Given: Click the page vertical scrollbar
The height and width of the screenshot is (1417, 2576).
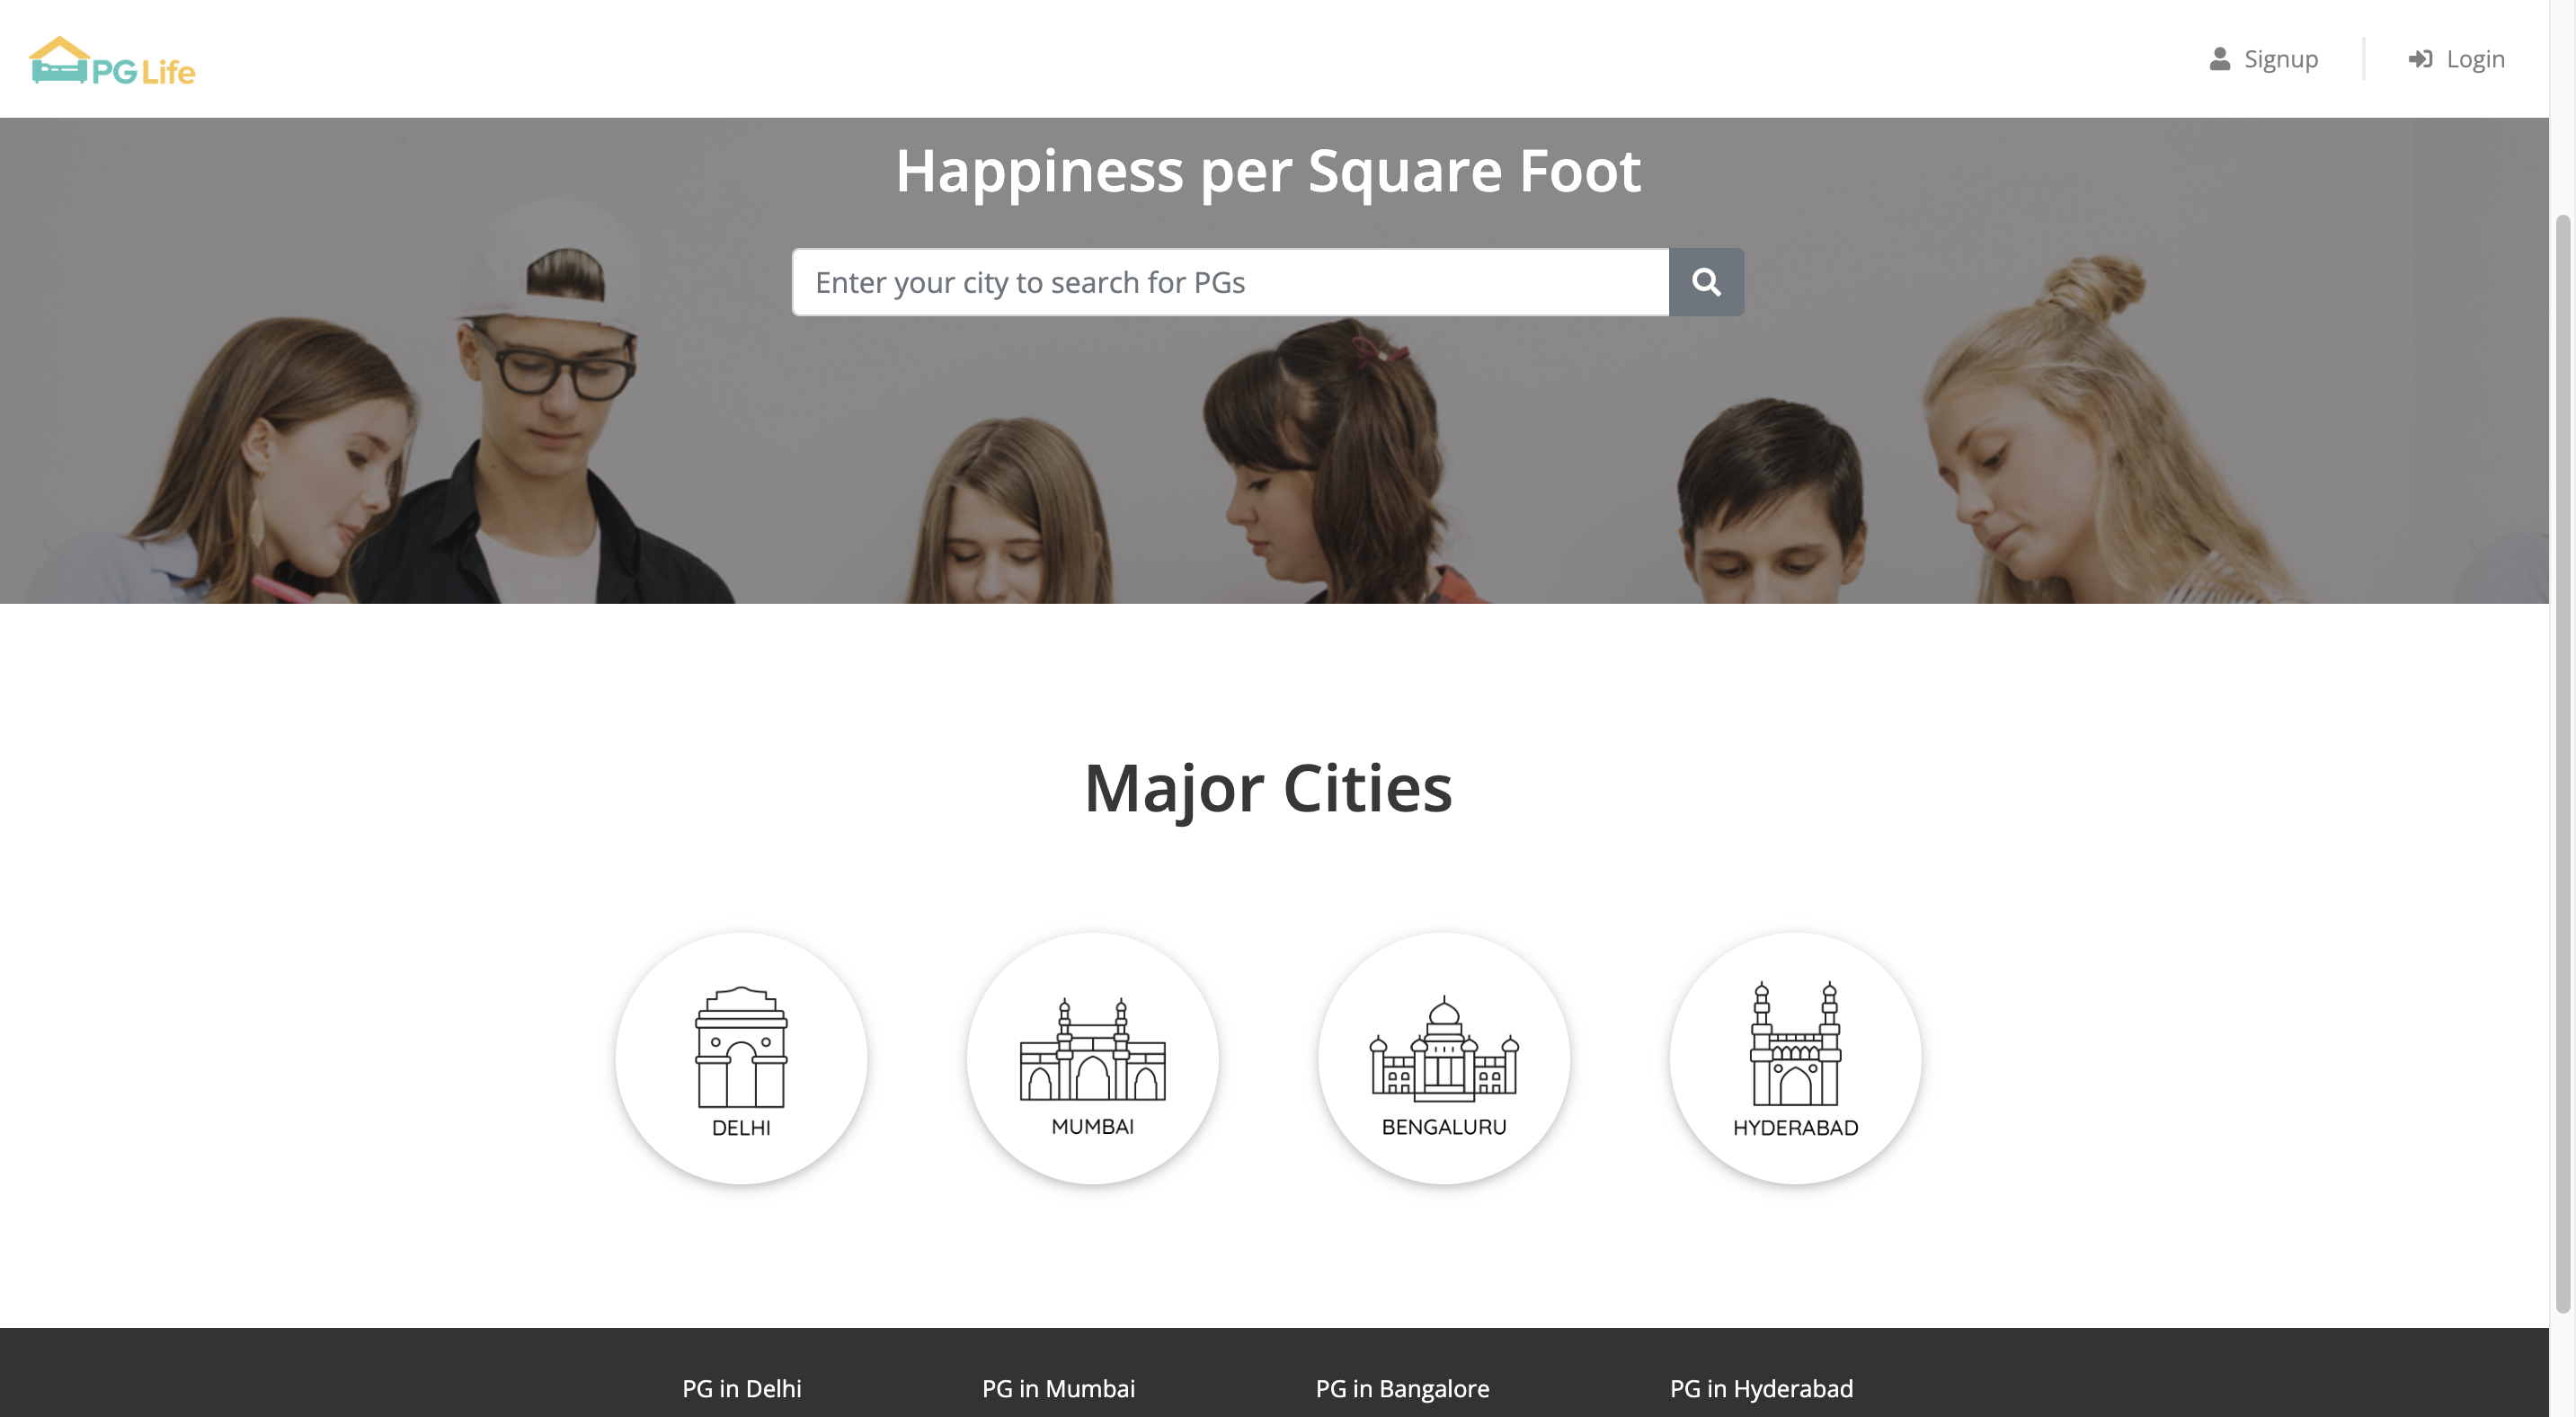Looking at the screenshot, I should coord(2562,760).
